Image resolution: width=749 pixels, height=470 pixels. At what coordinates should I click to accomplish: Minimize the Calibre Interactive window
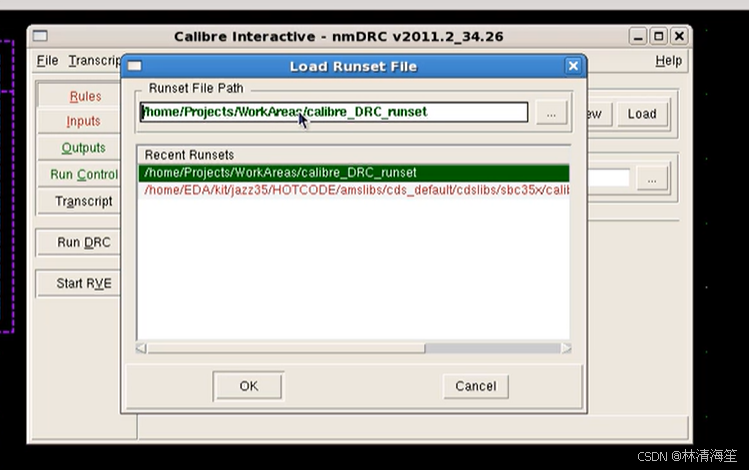[638, 36]
